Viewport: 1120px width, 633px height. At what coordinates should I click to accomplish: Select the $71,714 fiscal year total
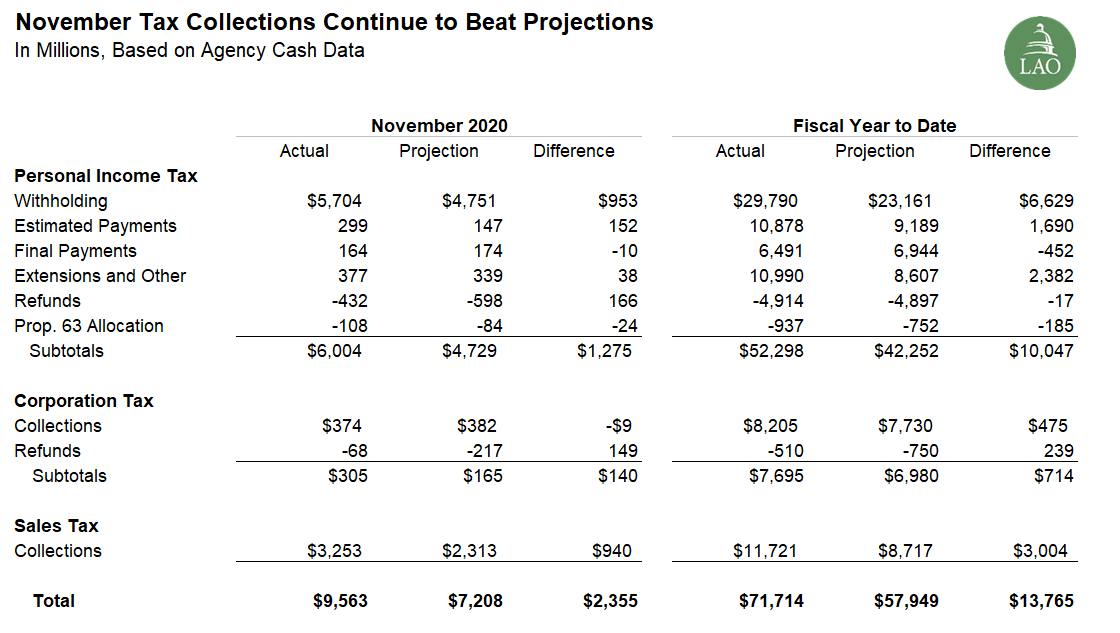coord(771,601)
